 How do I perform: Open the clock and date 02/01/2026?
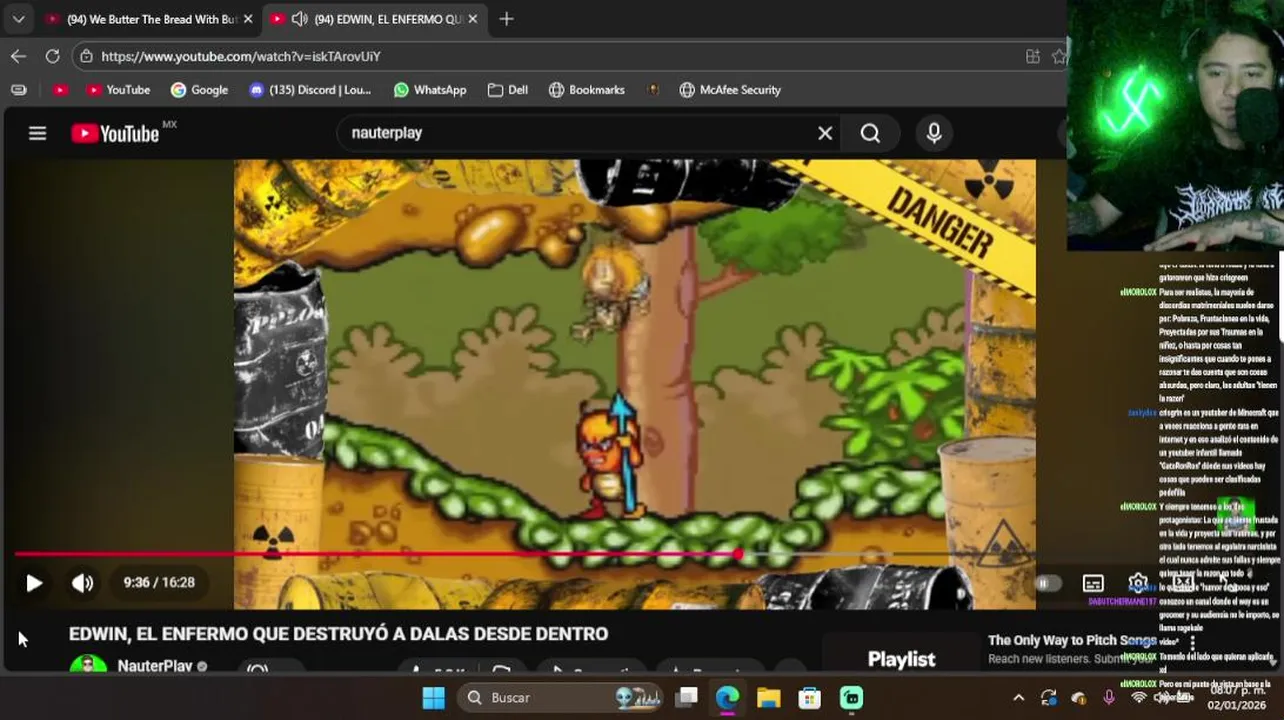click(x=1238, y=697)
